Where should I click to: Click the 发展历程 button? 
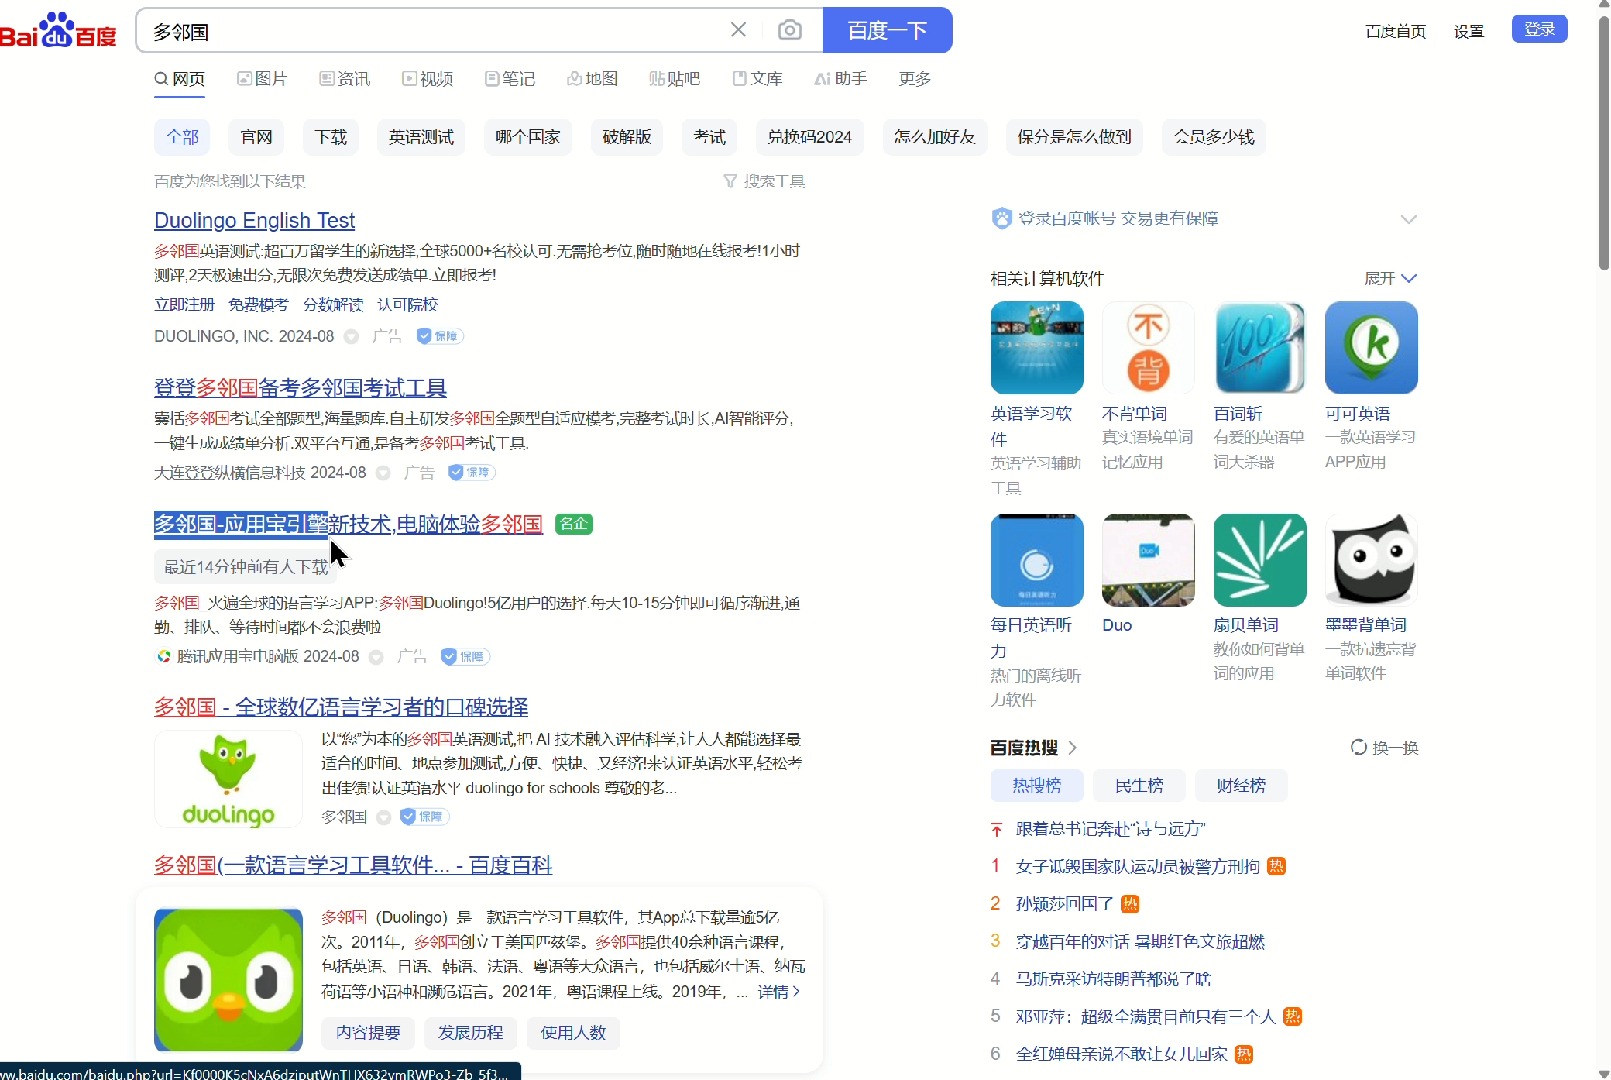470,1033
